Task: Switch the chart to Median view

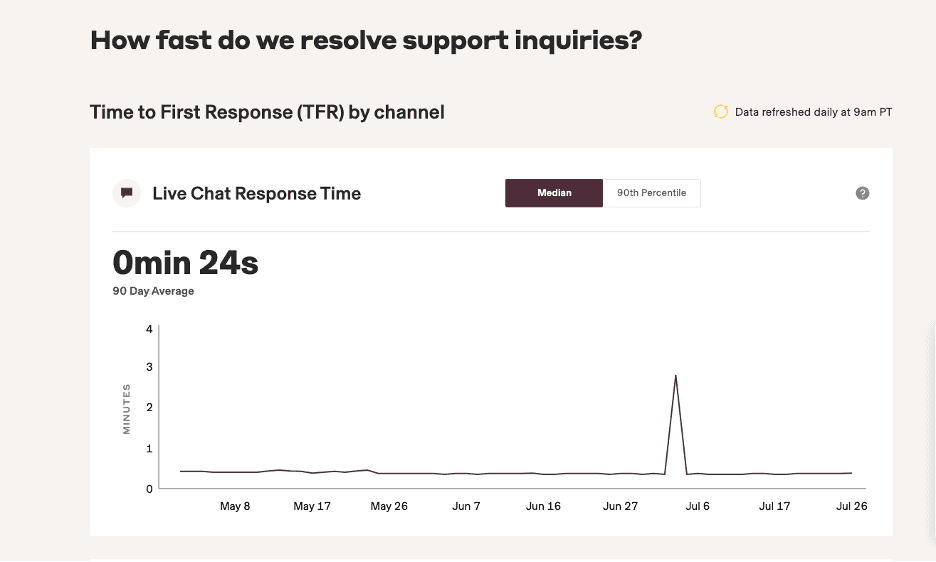Action: point(554,193)
